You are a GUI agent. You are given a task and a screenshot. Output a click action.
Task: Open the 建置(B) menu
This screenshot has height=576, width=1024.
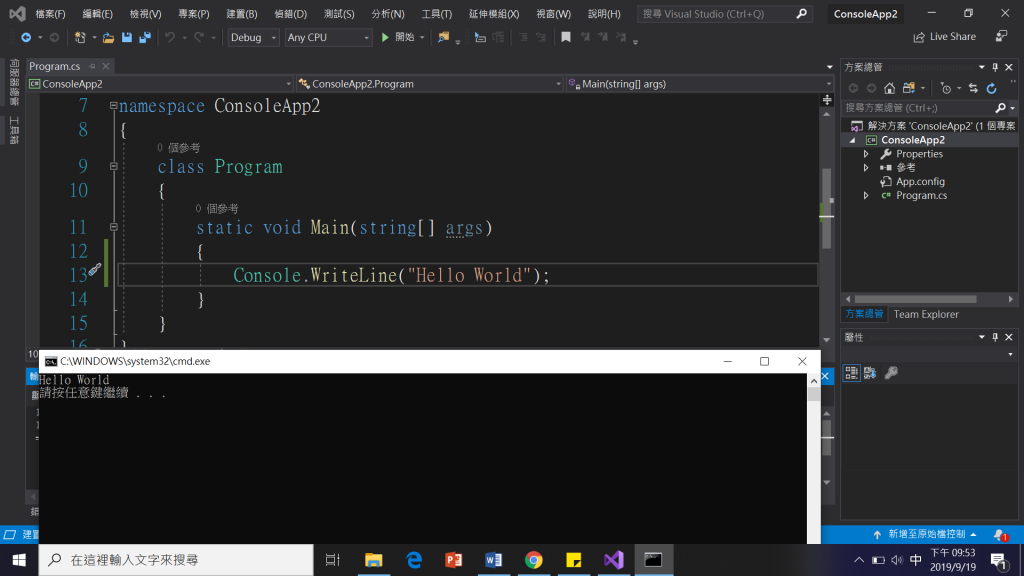(242, 14)
